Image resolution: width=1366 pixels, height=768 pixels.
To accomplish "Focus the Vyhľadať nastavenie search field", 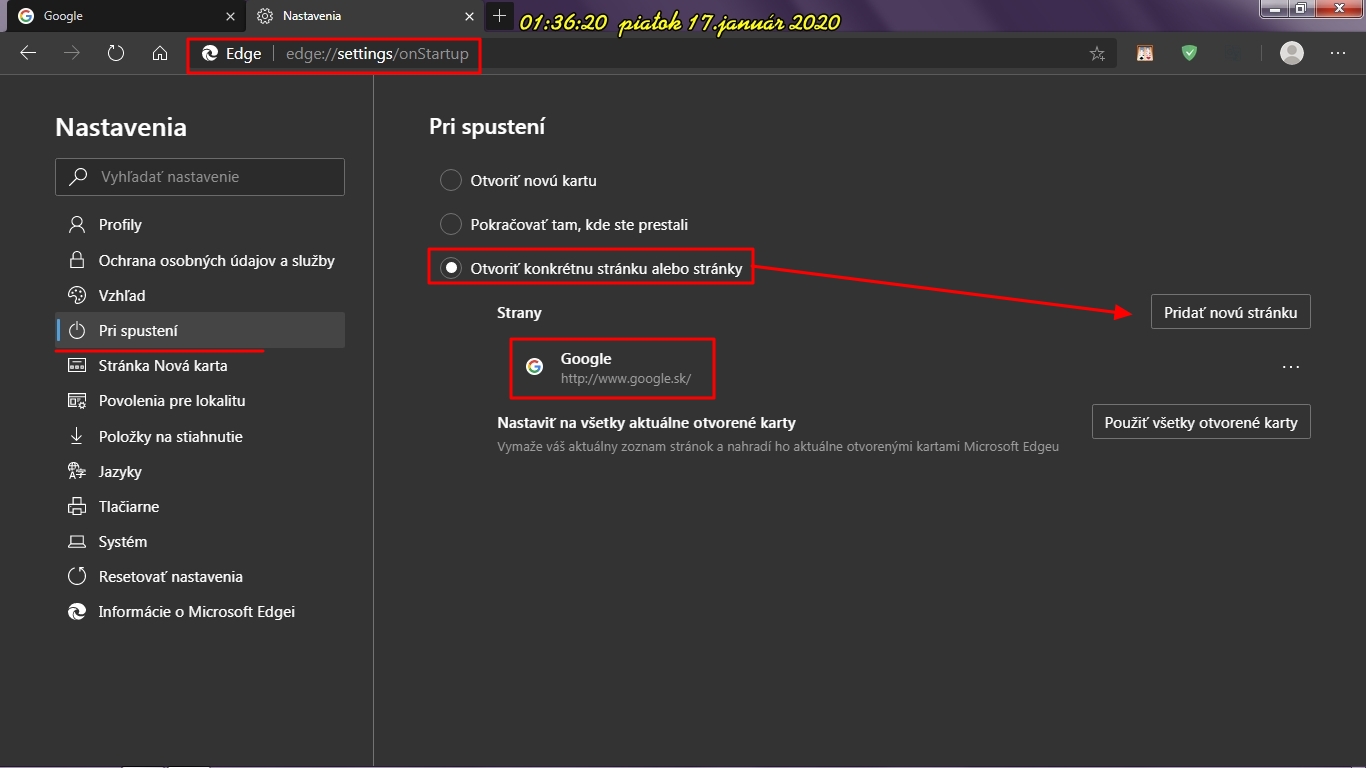I will tap(200, 177).
